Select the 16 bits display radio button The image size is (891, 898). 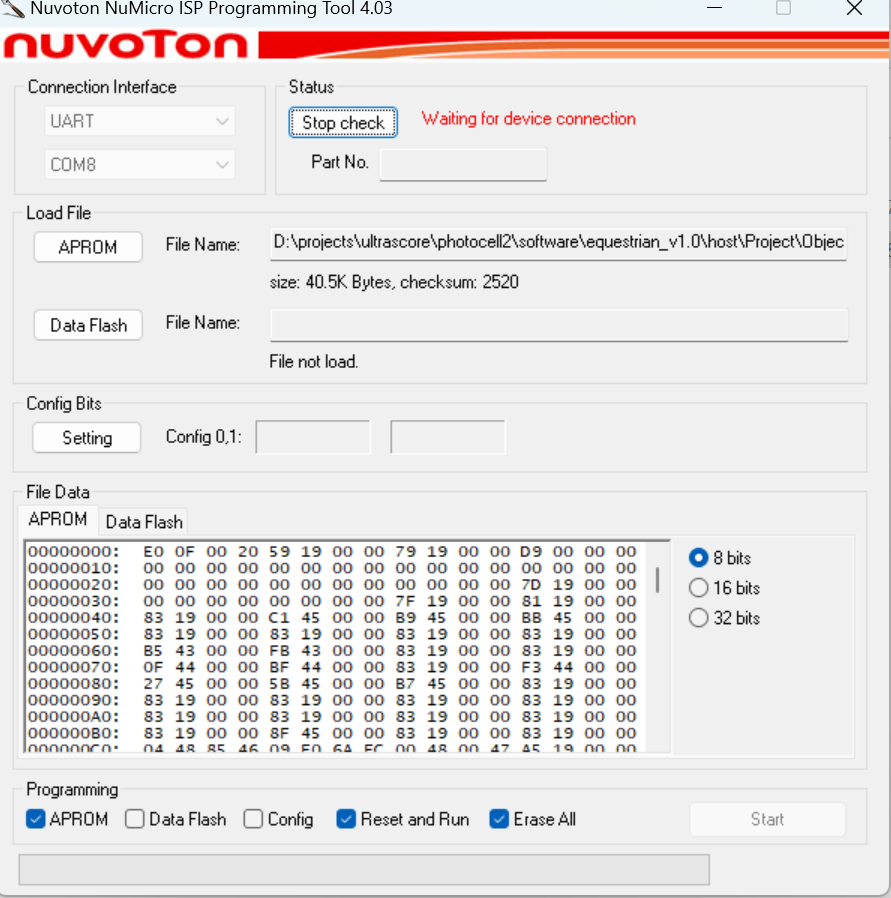tap(699, 588)
